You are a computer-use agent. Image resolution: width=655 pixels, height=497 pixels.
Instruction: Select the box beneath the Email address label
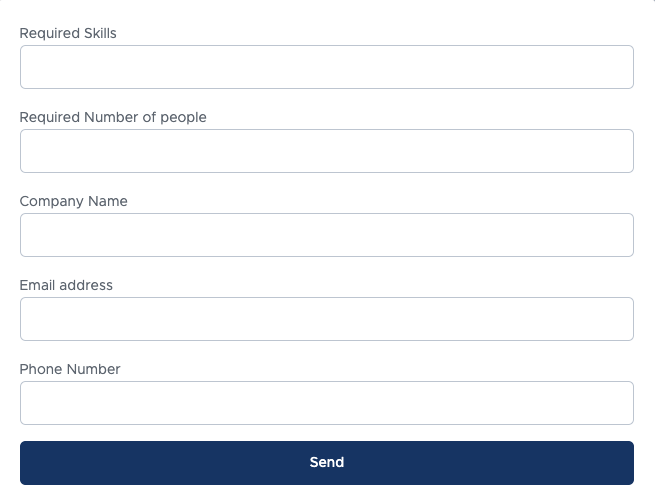tap(326, 319)
